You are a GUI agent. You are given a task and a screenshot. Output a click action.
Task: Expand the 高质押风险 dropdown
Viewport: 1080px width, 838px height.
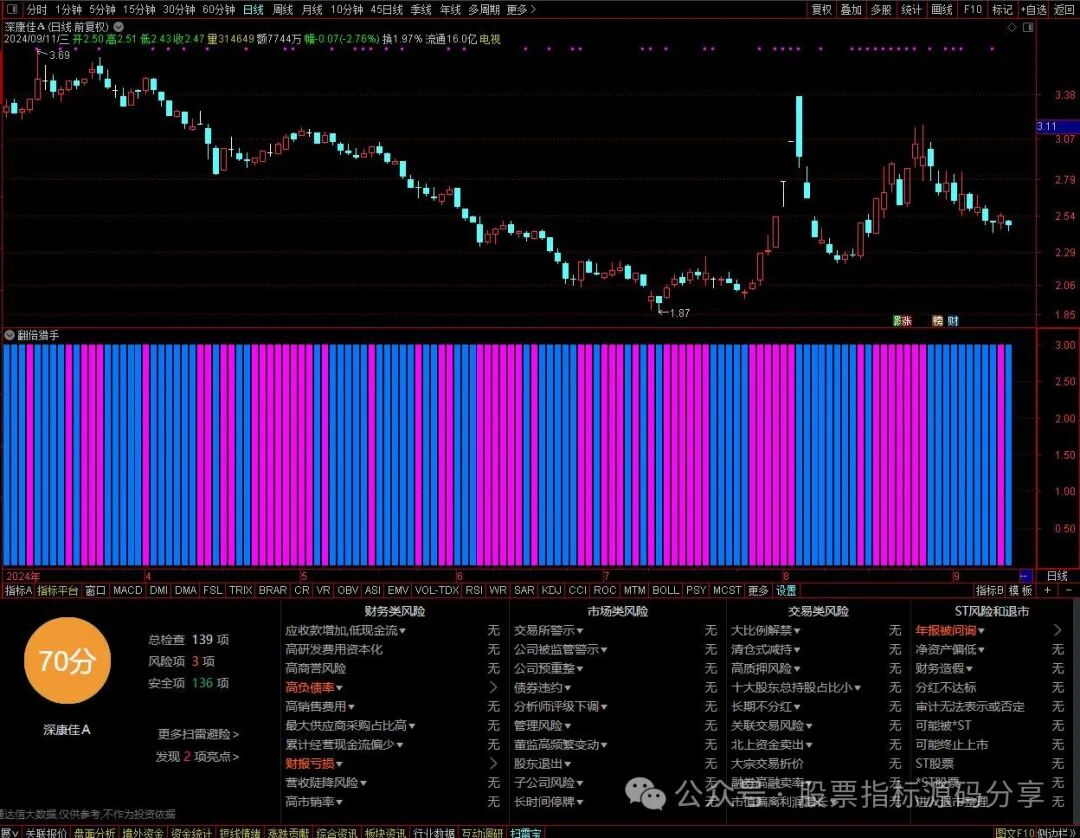(x=797, y=669)
